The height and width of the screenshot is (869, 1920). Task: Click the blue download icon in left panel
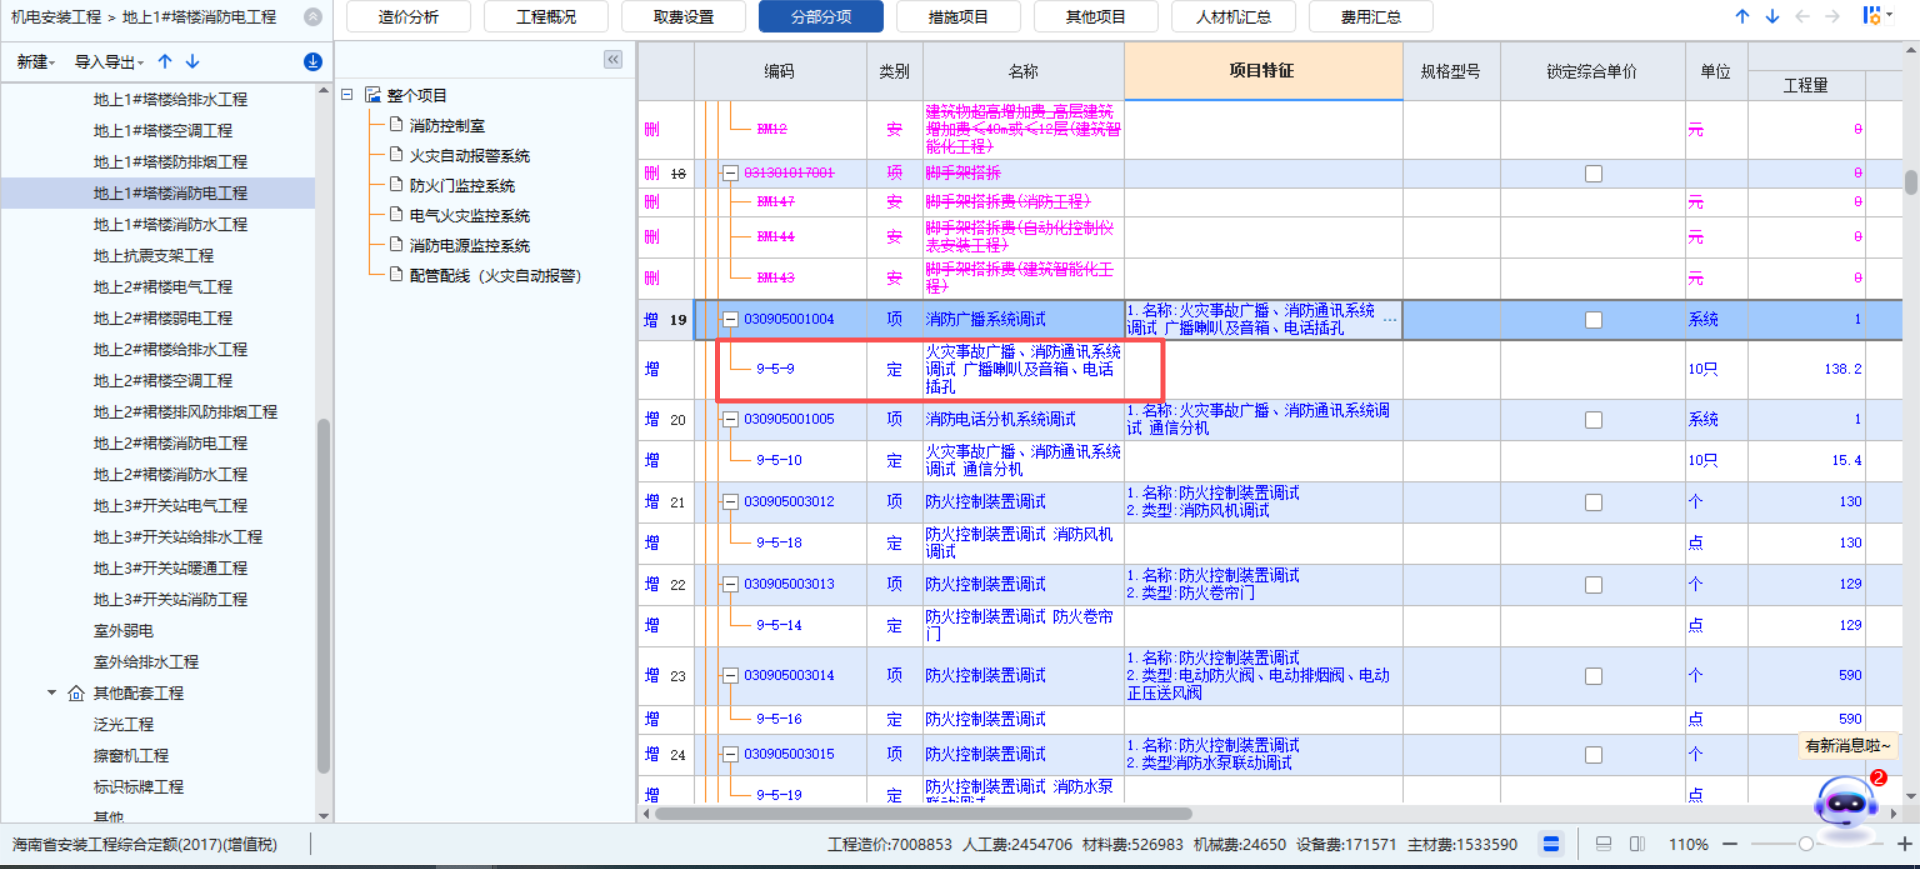tap(313, 62)
